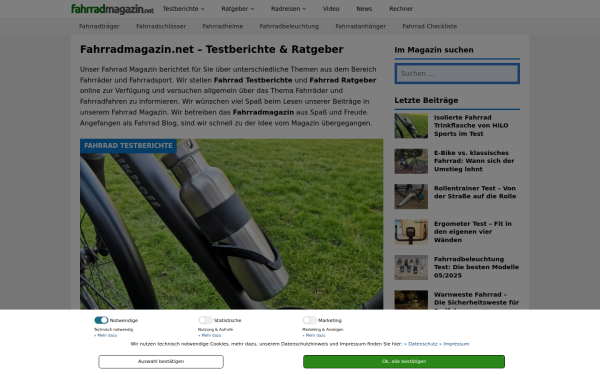Click the Letzte Beiträge heading
Image resolution: width=600 pixels, height=375 pixels.
[426, 100]
